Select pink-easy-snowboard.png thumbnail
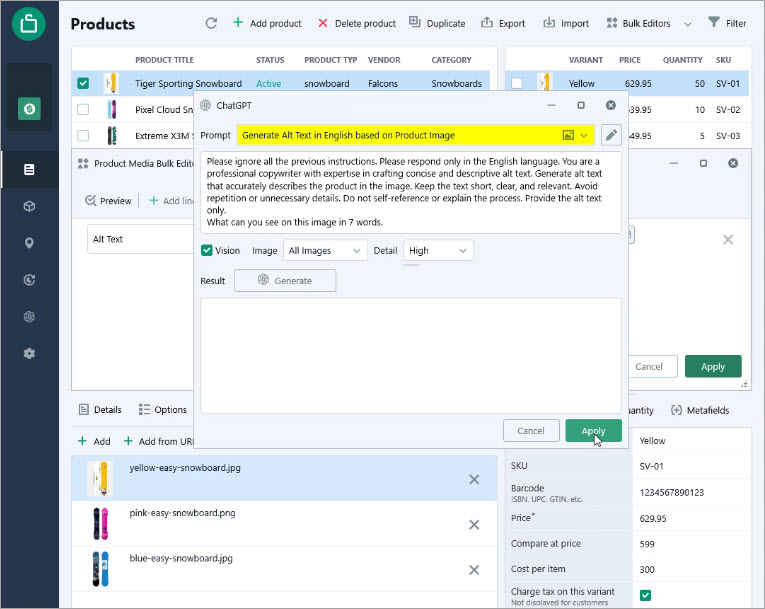The image size is (765, 609). coord(101,524)
